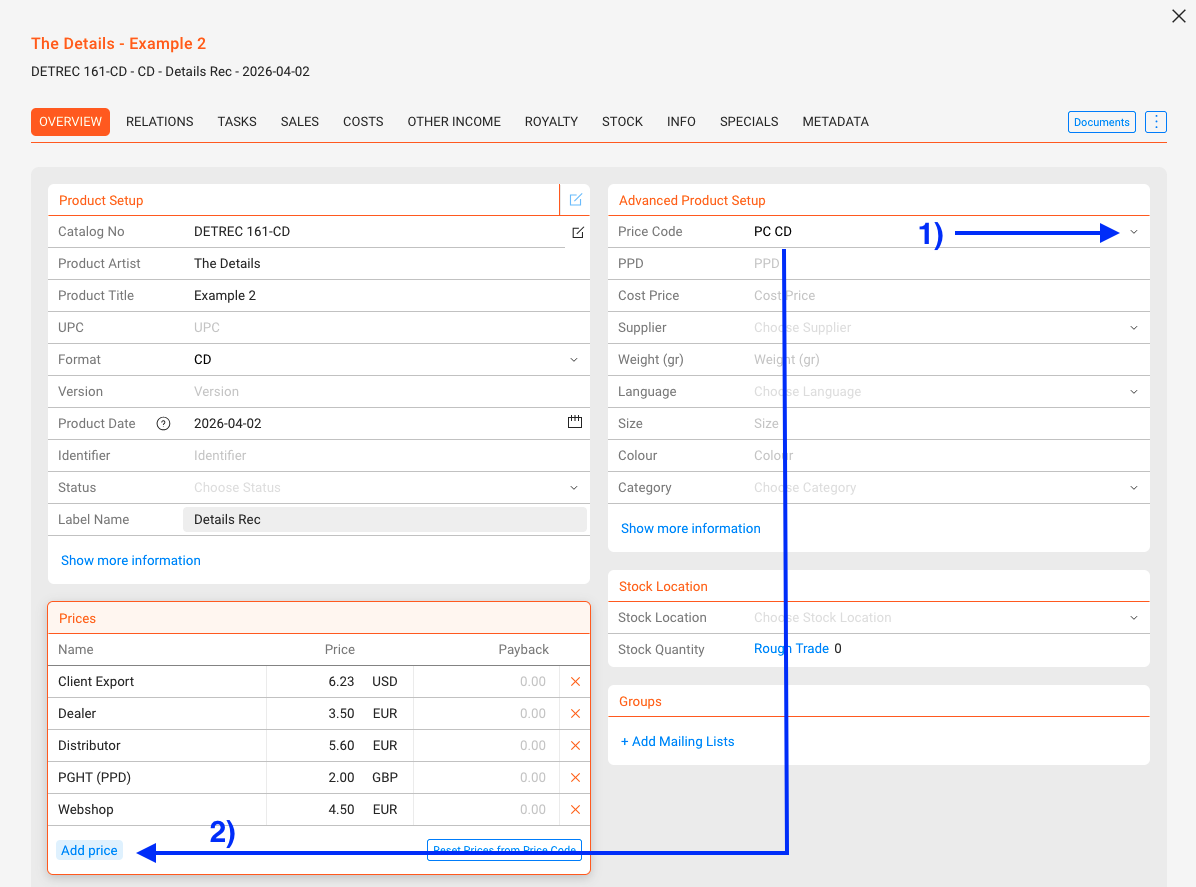Click the Colour input field

pyautogui.click(x=947, y=456)
